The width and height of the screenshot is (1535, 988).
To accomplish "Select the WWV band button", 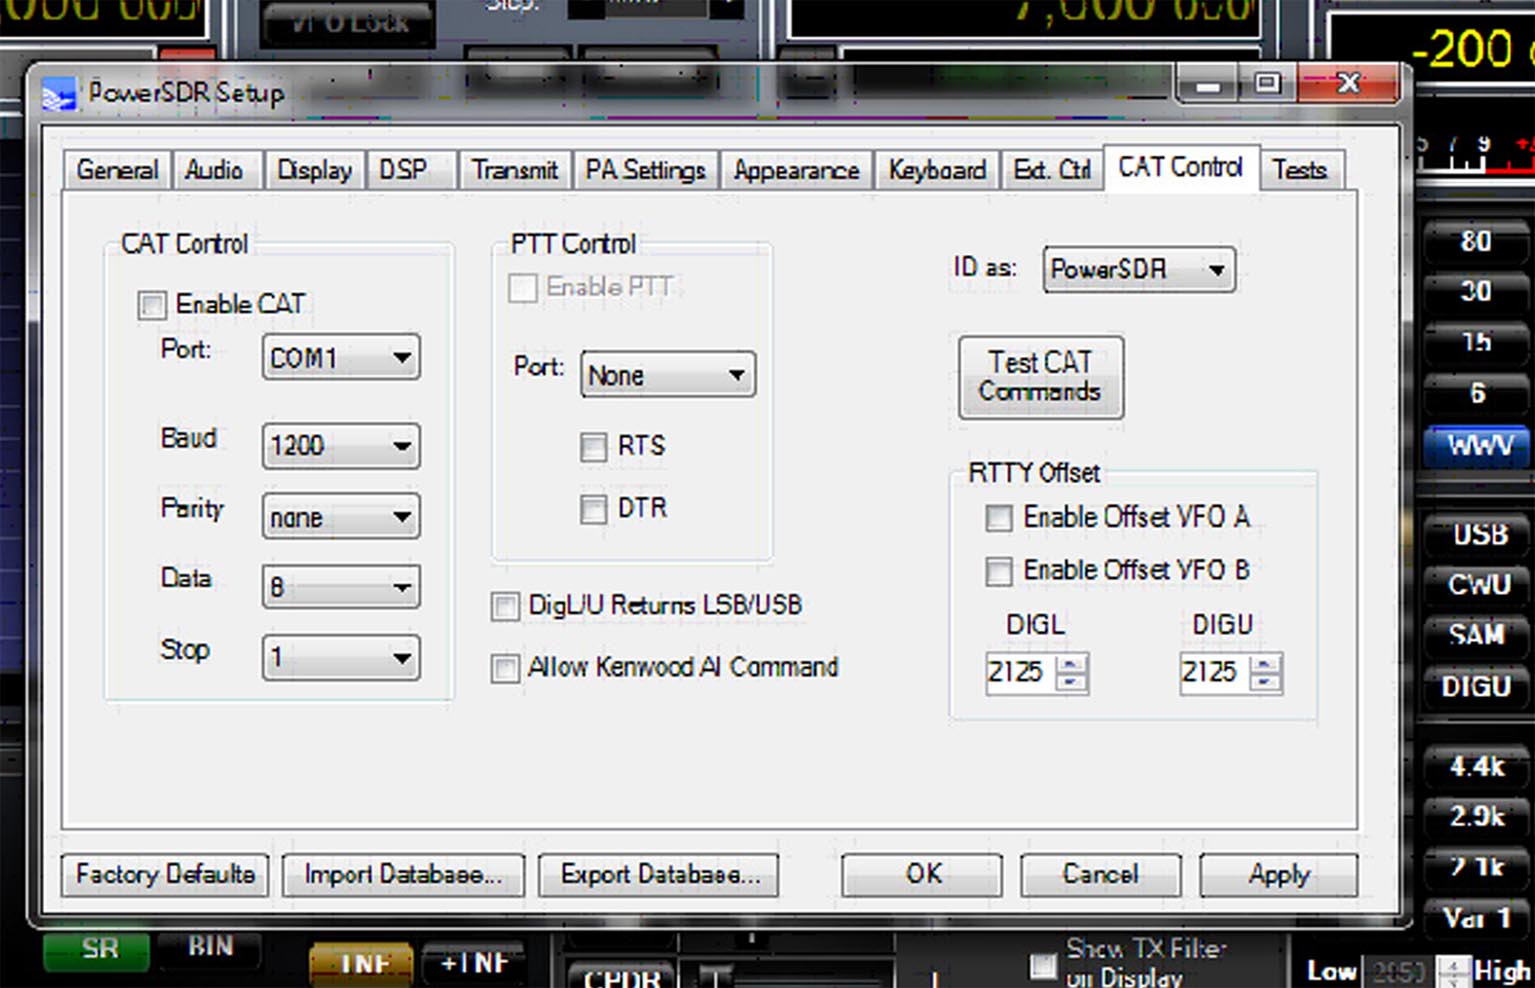I will point(1478,445).
